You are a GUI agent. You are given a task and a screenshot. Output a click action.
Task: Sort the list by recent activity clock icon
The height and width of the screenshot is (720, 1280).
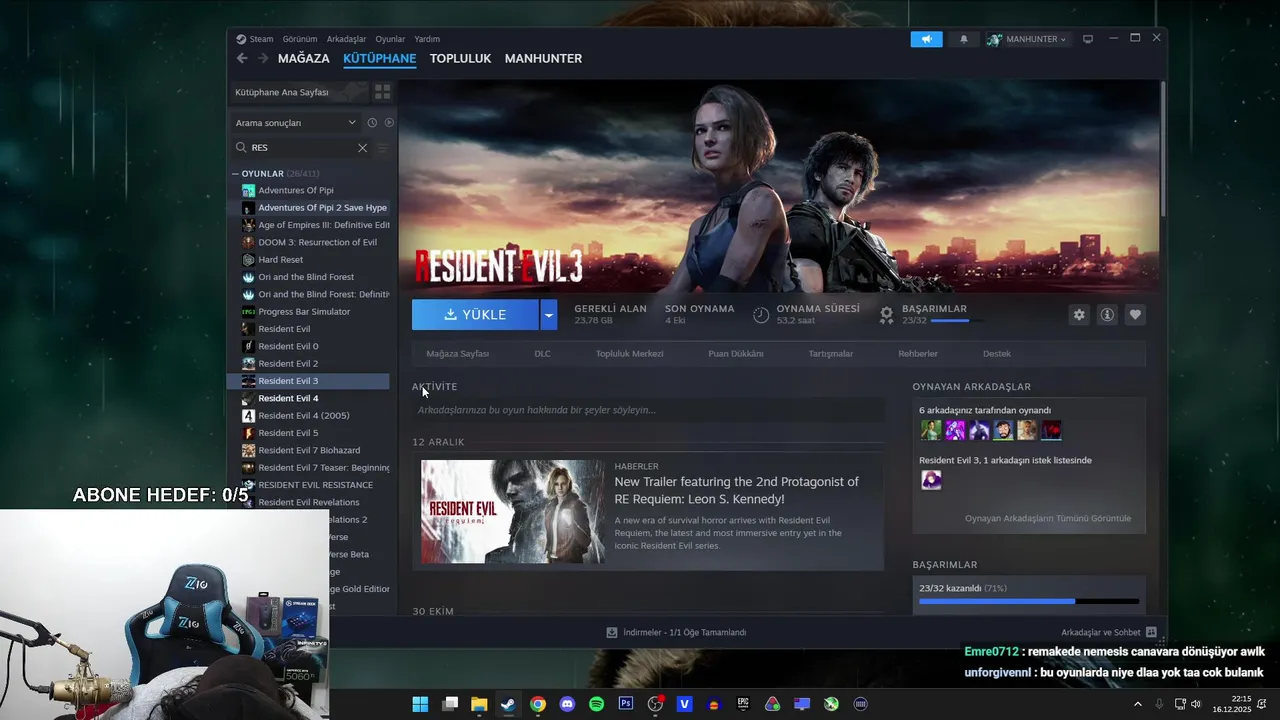pos(372,123)
